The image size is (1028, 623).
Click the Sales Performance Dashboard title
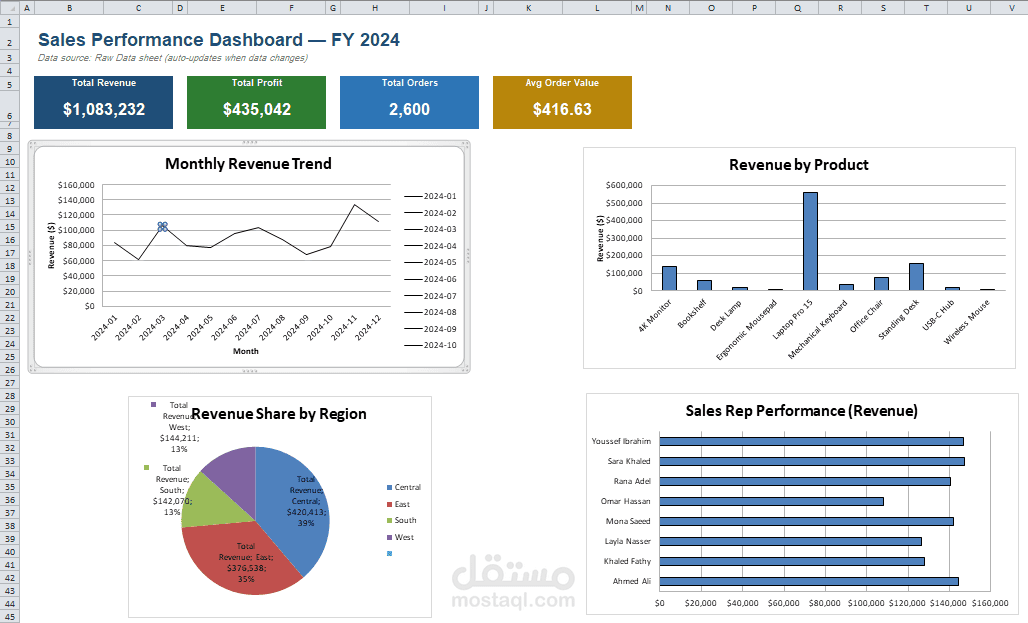[x=219, y=40]
